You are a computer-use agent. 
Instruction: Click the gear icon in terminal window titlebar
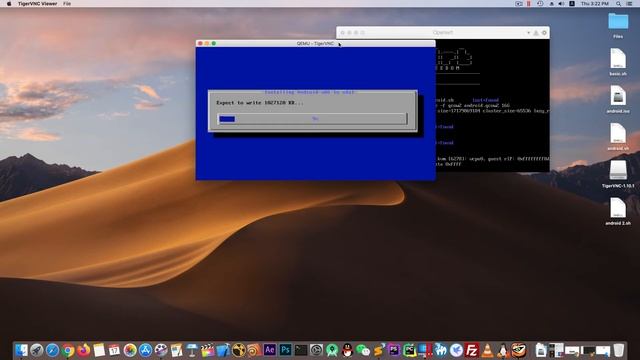pyautogui.click(x=544, y=33)
